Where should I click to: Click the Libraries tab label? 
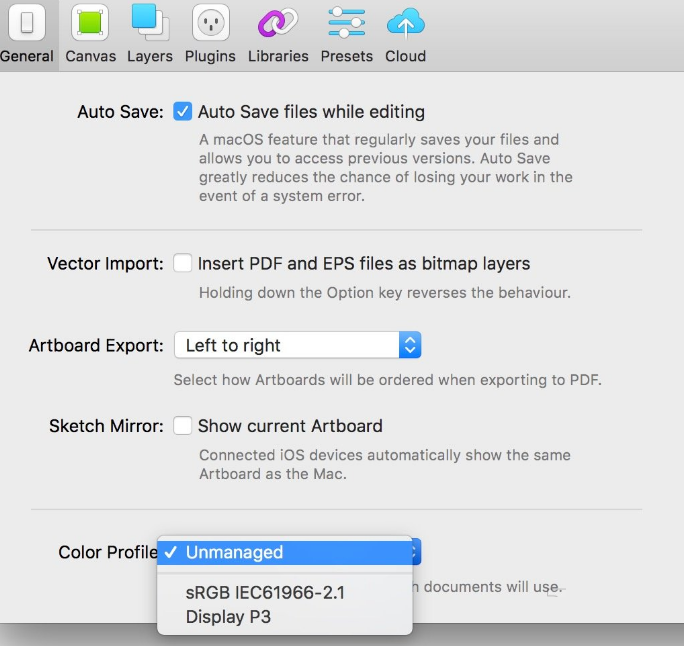[x=278, y=56]
